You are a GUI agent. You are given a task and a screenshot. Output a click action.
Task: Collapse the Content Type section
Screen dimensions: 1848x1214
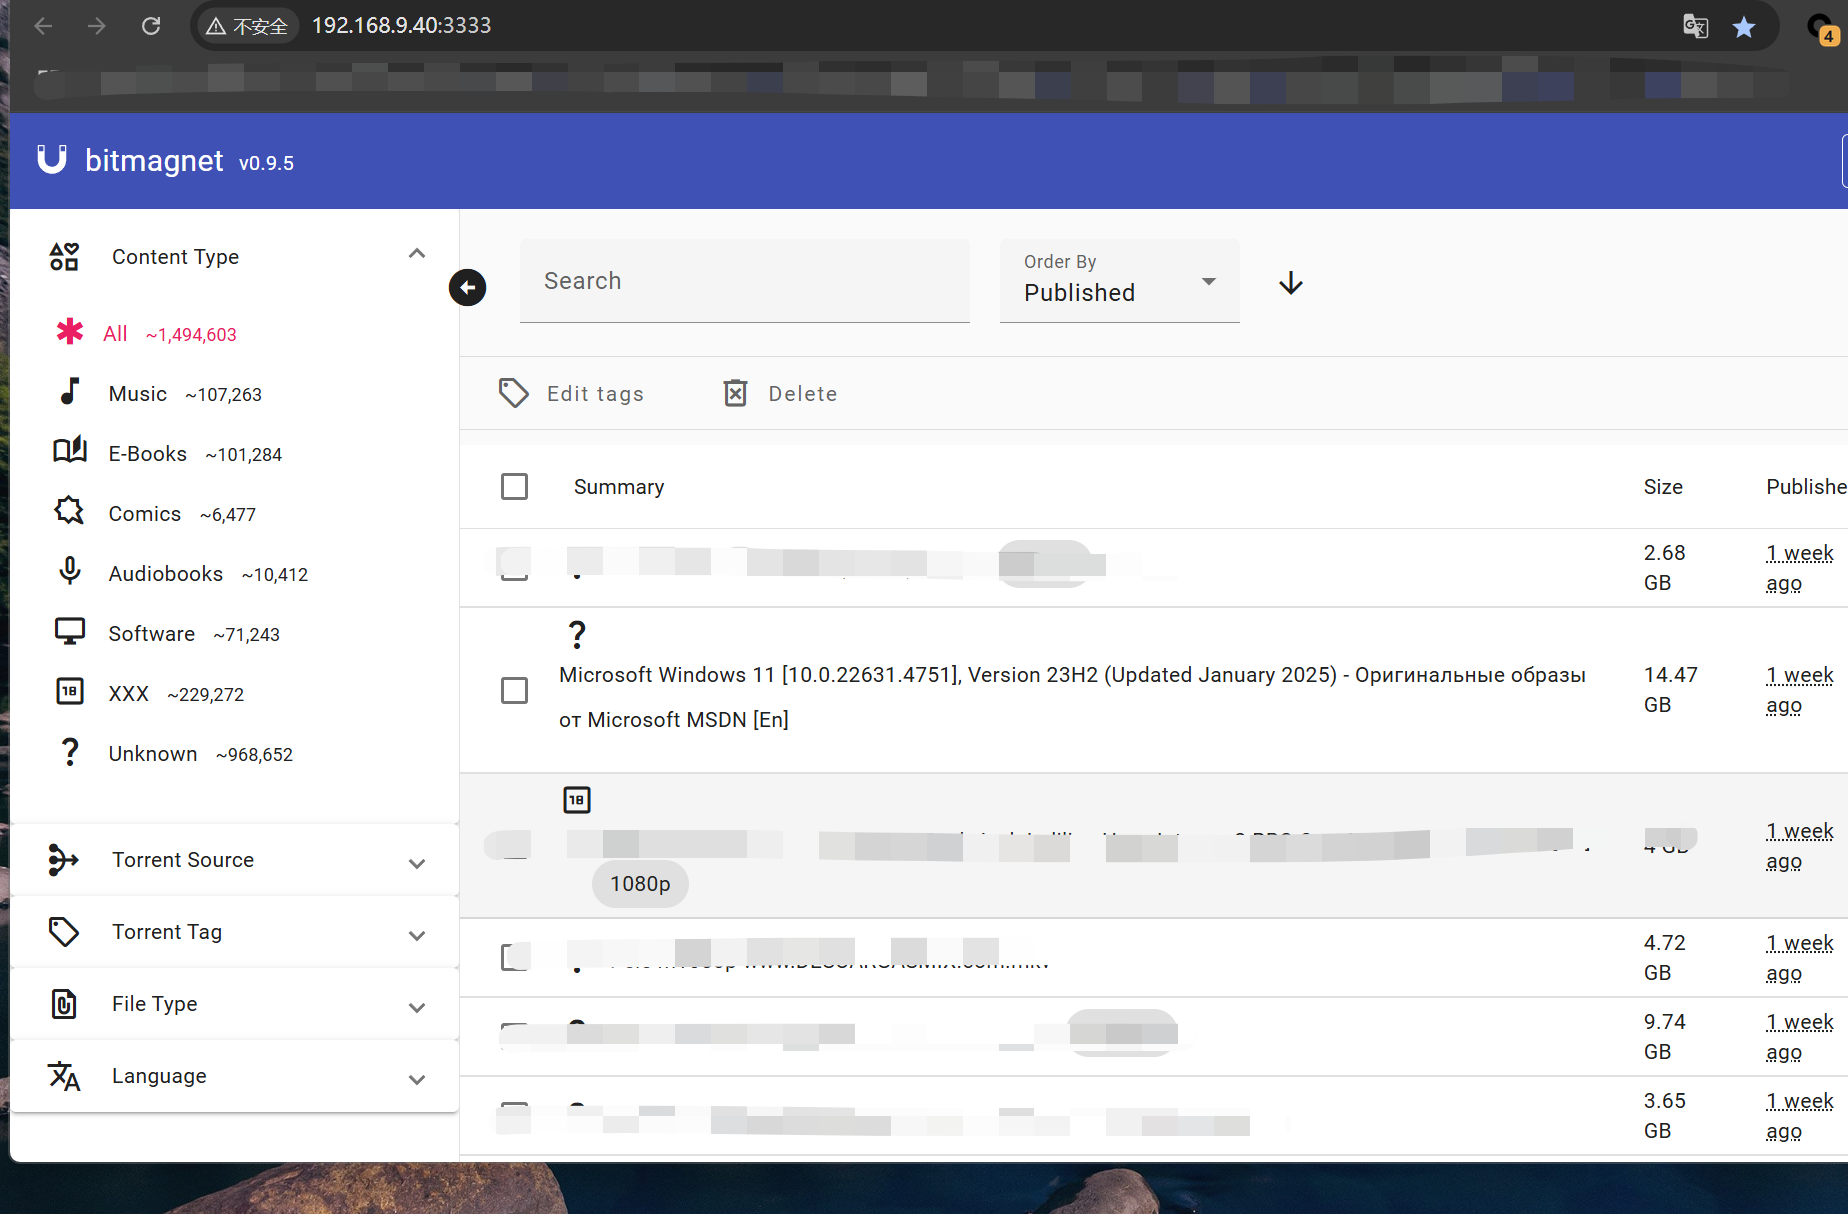pyautogui.click(x=416, y=255)
